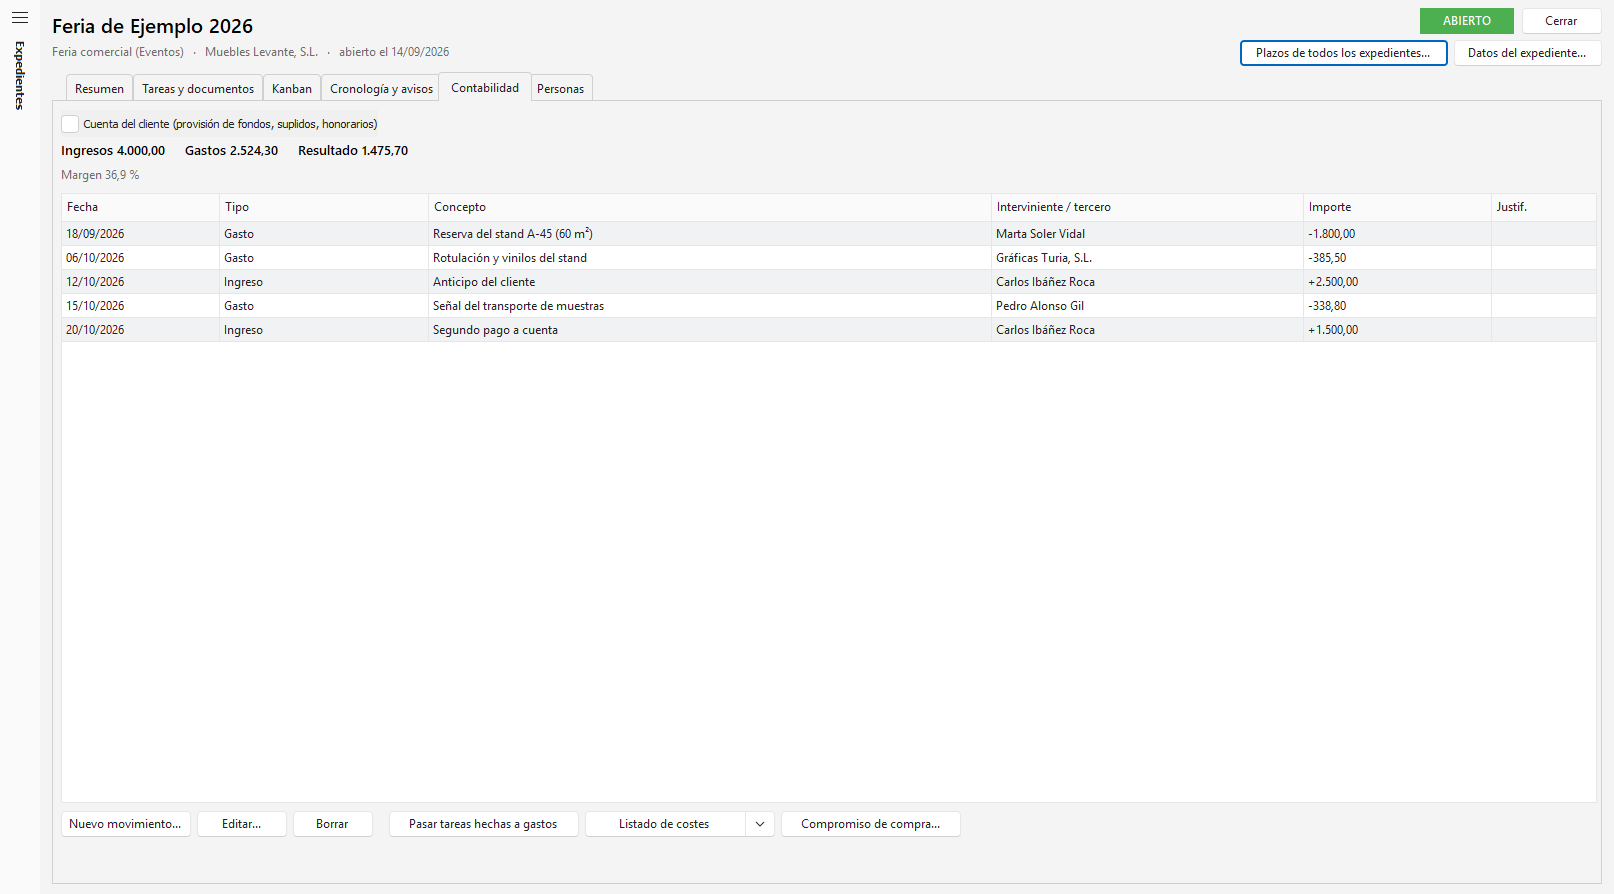Viewport: 1614px width, 894px height.
Task: Click Pasar tareas hechas a gastos
Action: 483,824
